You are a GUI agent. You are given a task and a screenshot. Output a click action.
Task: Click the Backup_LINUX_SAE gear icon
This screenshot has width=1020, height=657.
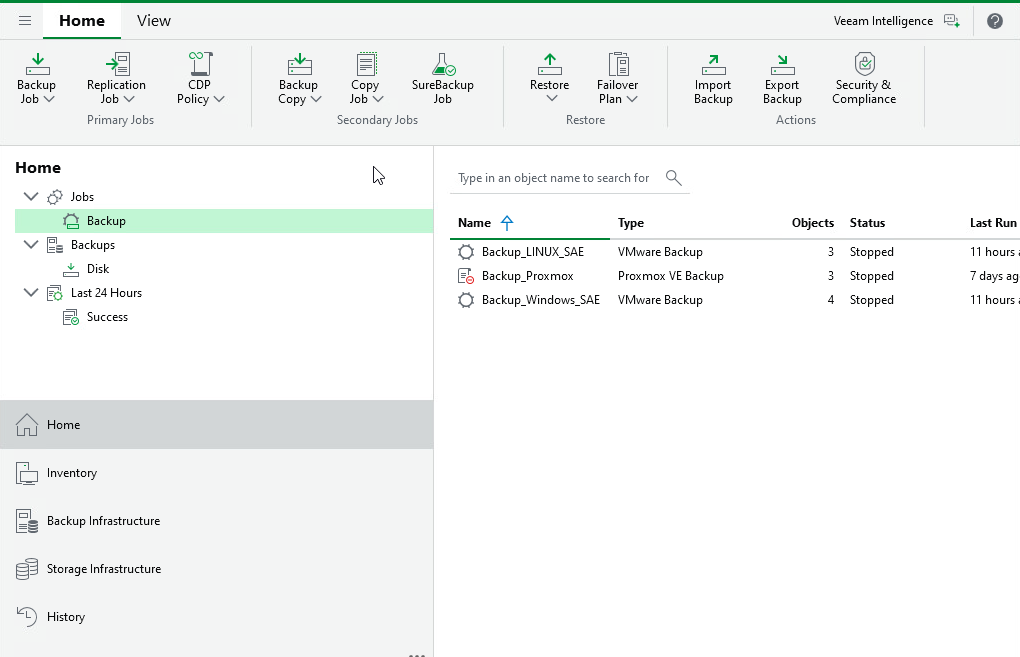466,252
